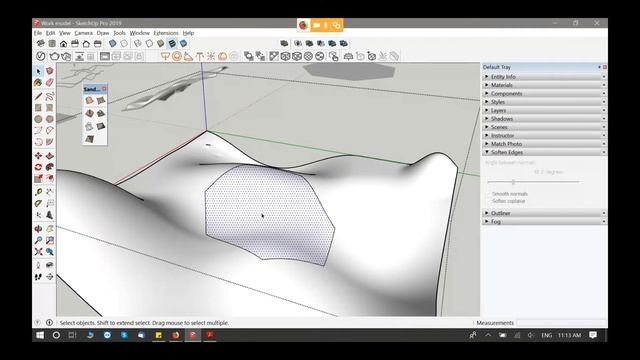Adjust the angle between normals slider
This screenshot has height=360, width=640.
(513, 182)
